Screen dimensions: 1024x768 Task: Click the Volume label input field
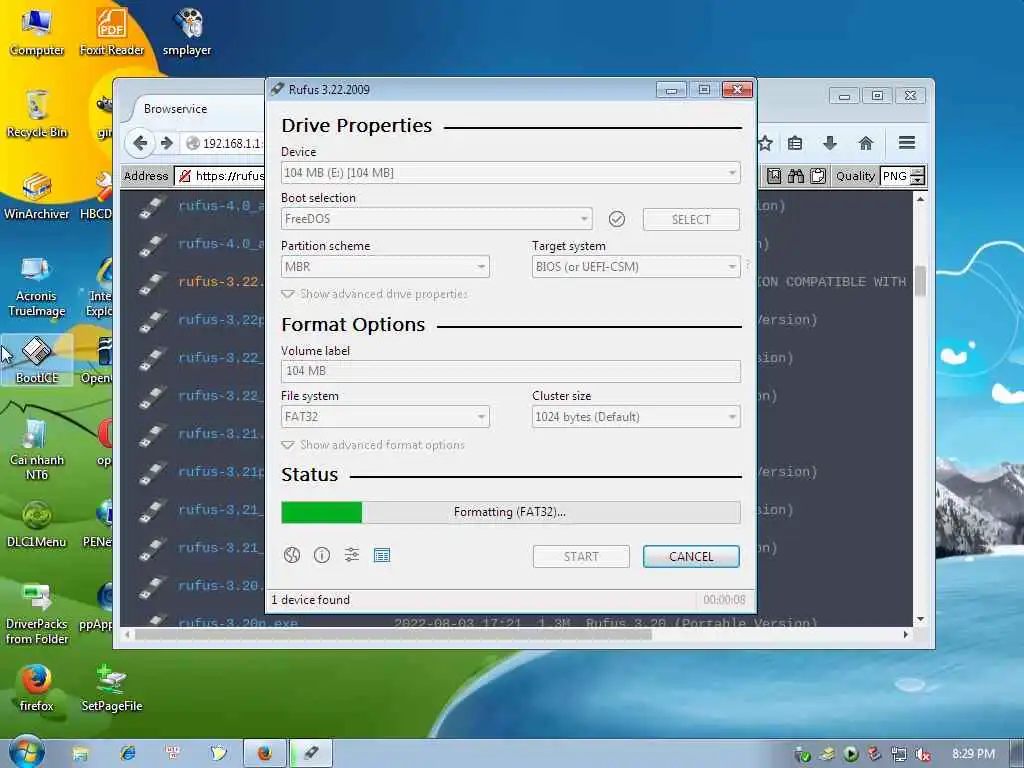511,371
